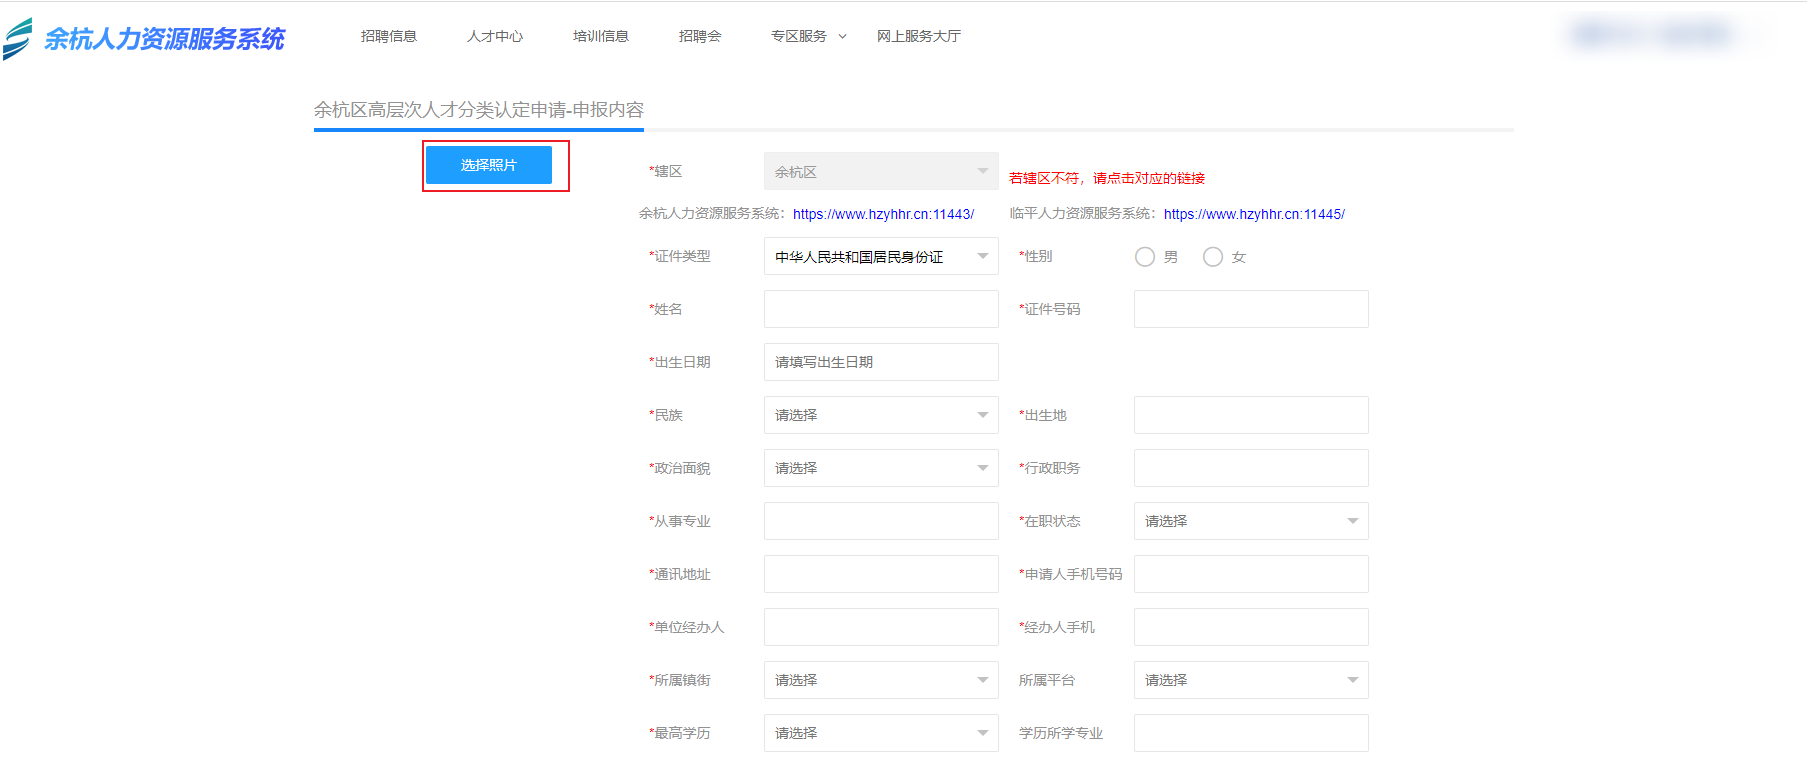Go to the 人才中心 menu item
Image resolution: width=1807 pixels, height=759 pixels.
[495, 36]
